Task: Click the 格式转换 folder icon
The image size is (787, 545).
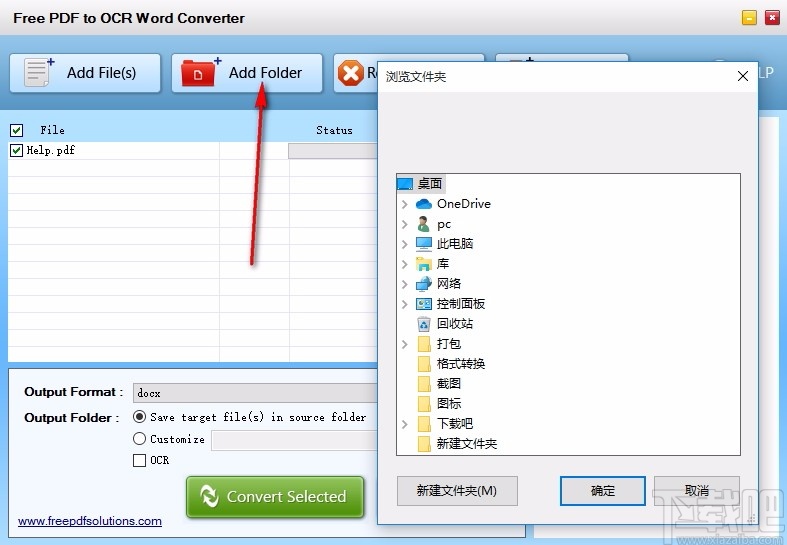Action: (424, 364)
